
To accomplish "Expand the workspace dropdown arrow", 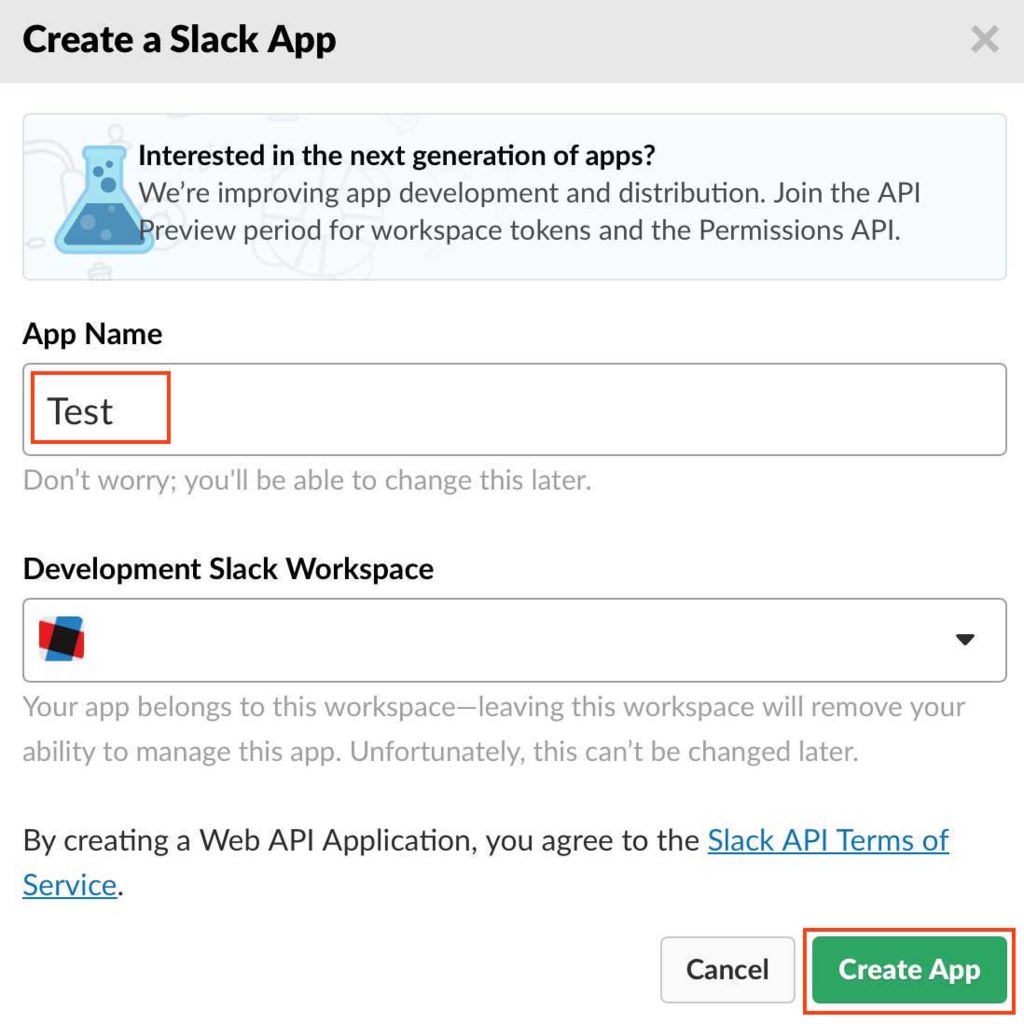I will [965, 639].
